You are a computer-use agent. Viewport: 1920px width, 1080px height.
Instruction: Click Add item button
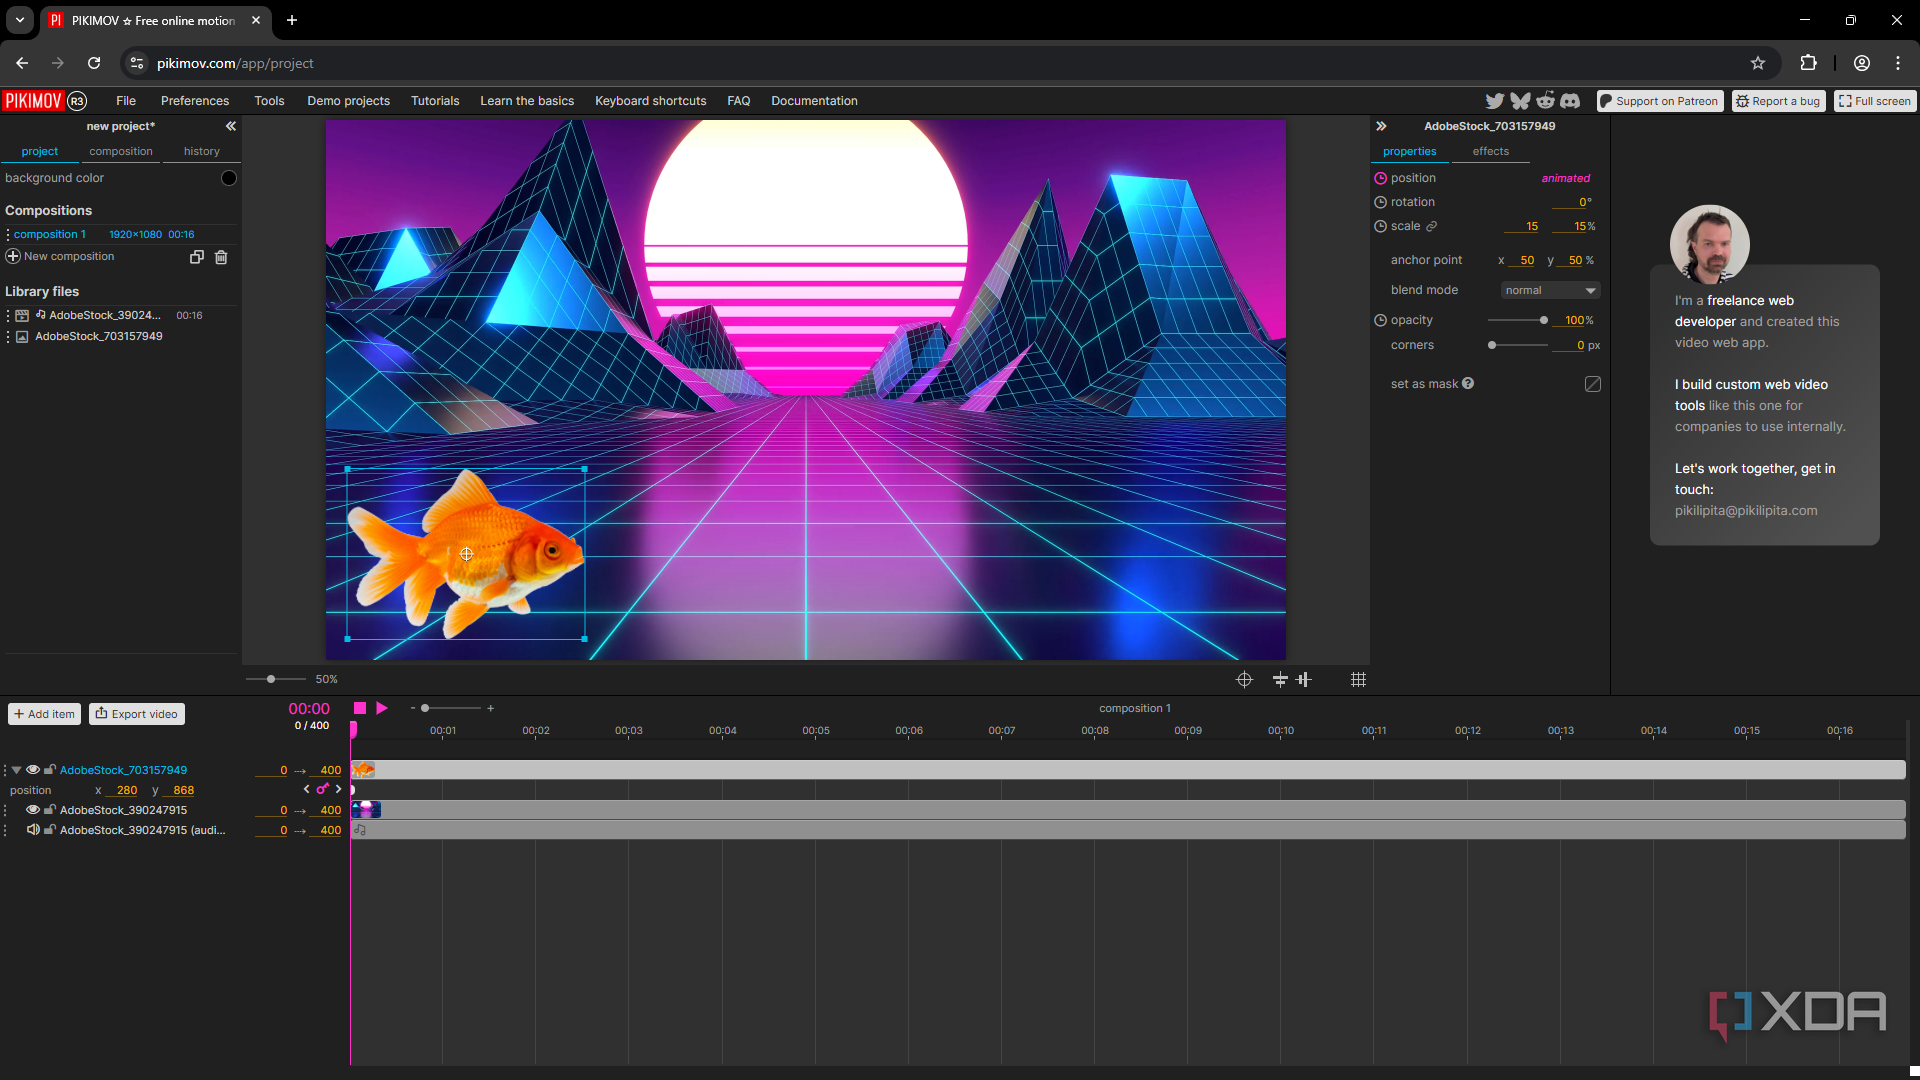pyautogui.click(x=45, y=714)
